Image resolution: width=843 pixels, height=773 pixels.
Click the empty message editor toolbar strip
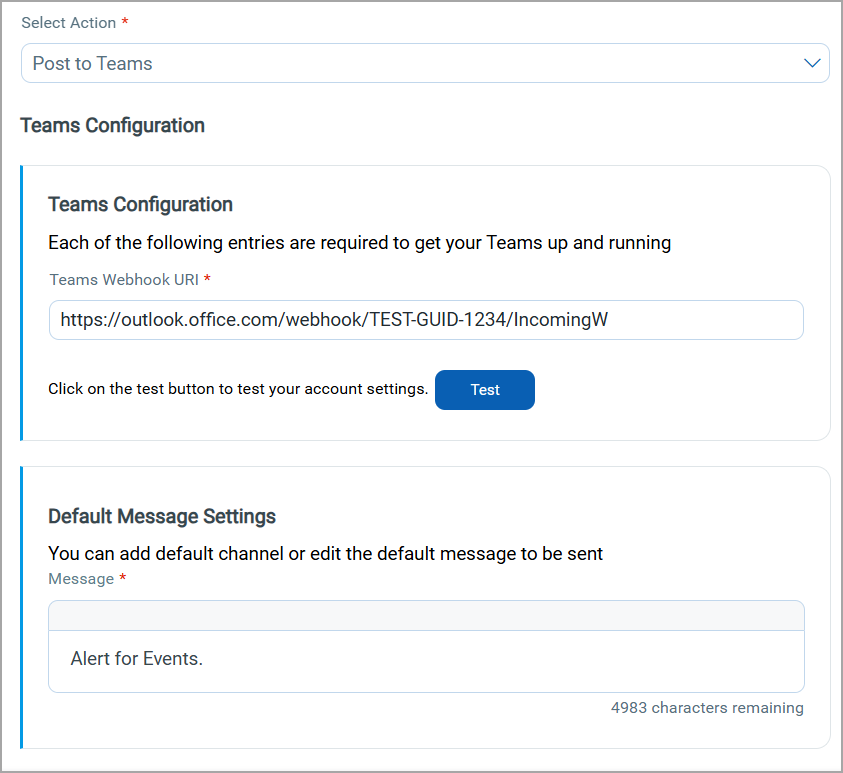425,615
